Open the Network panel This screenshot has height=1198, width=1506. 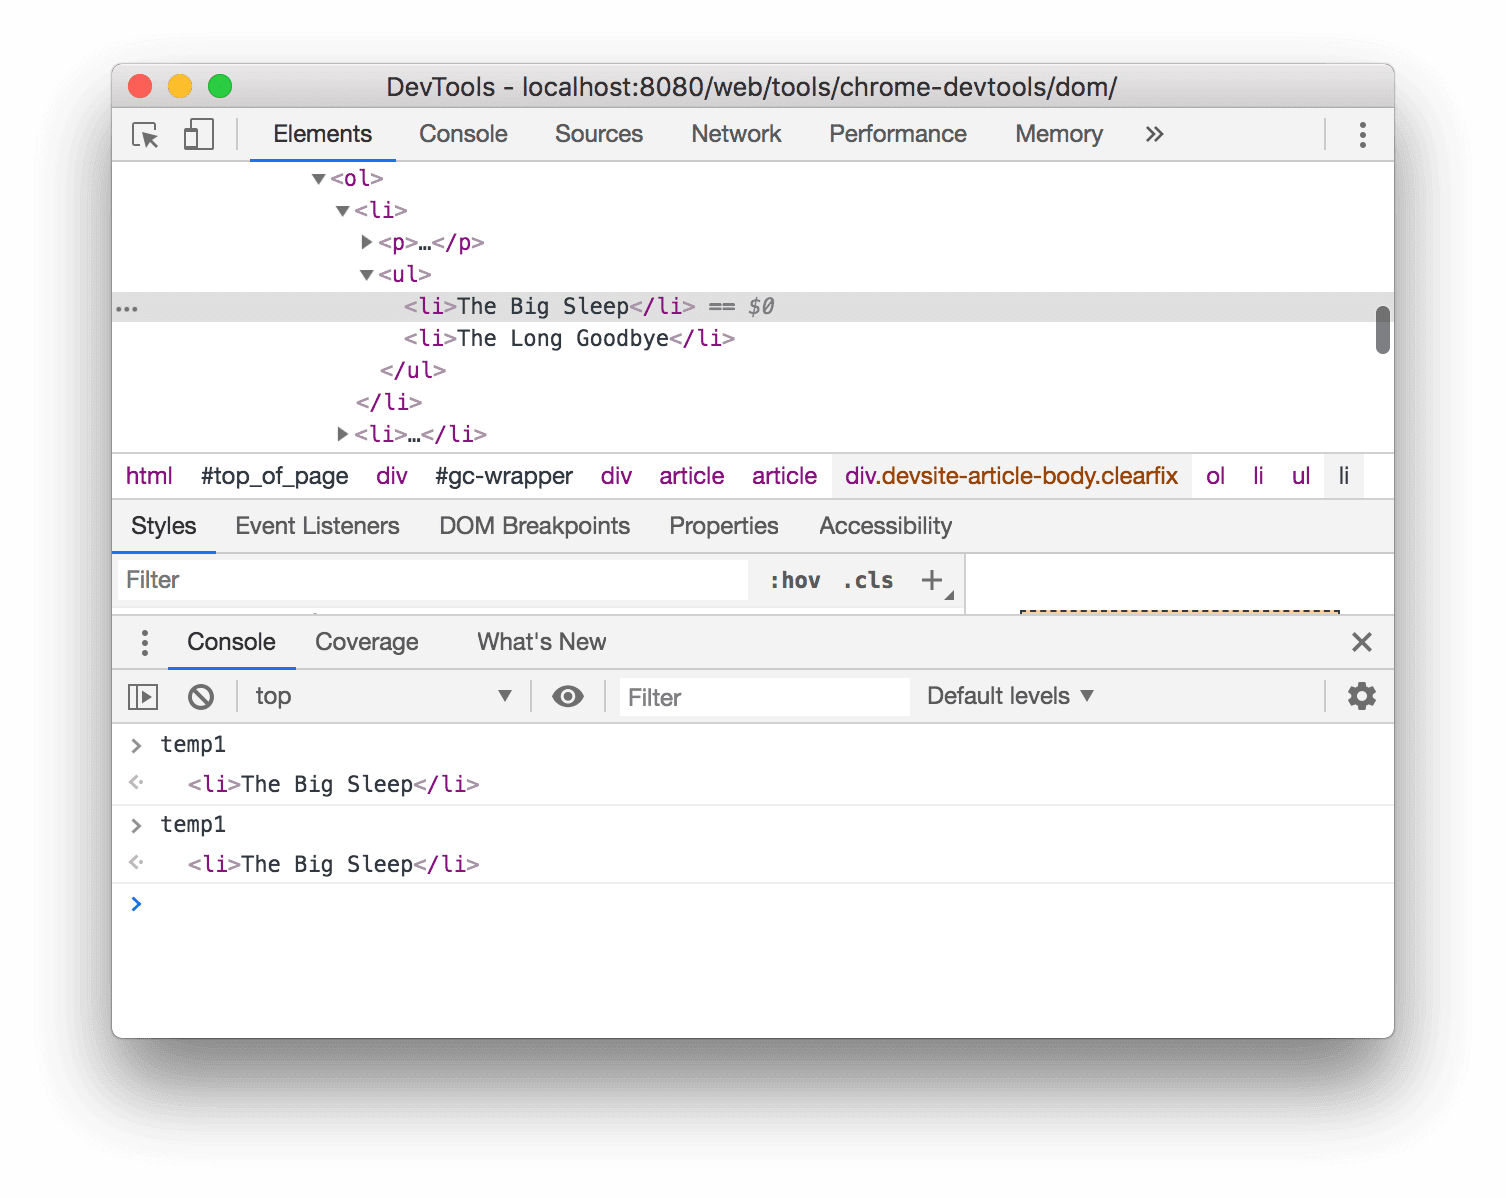tap(736, 134)
